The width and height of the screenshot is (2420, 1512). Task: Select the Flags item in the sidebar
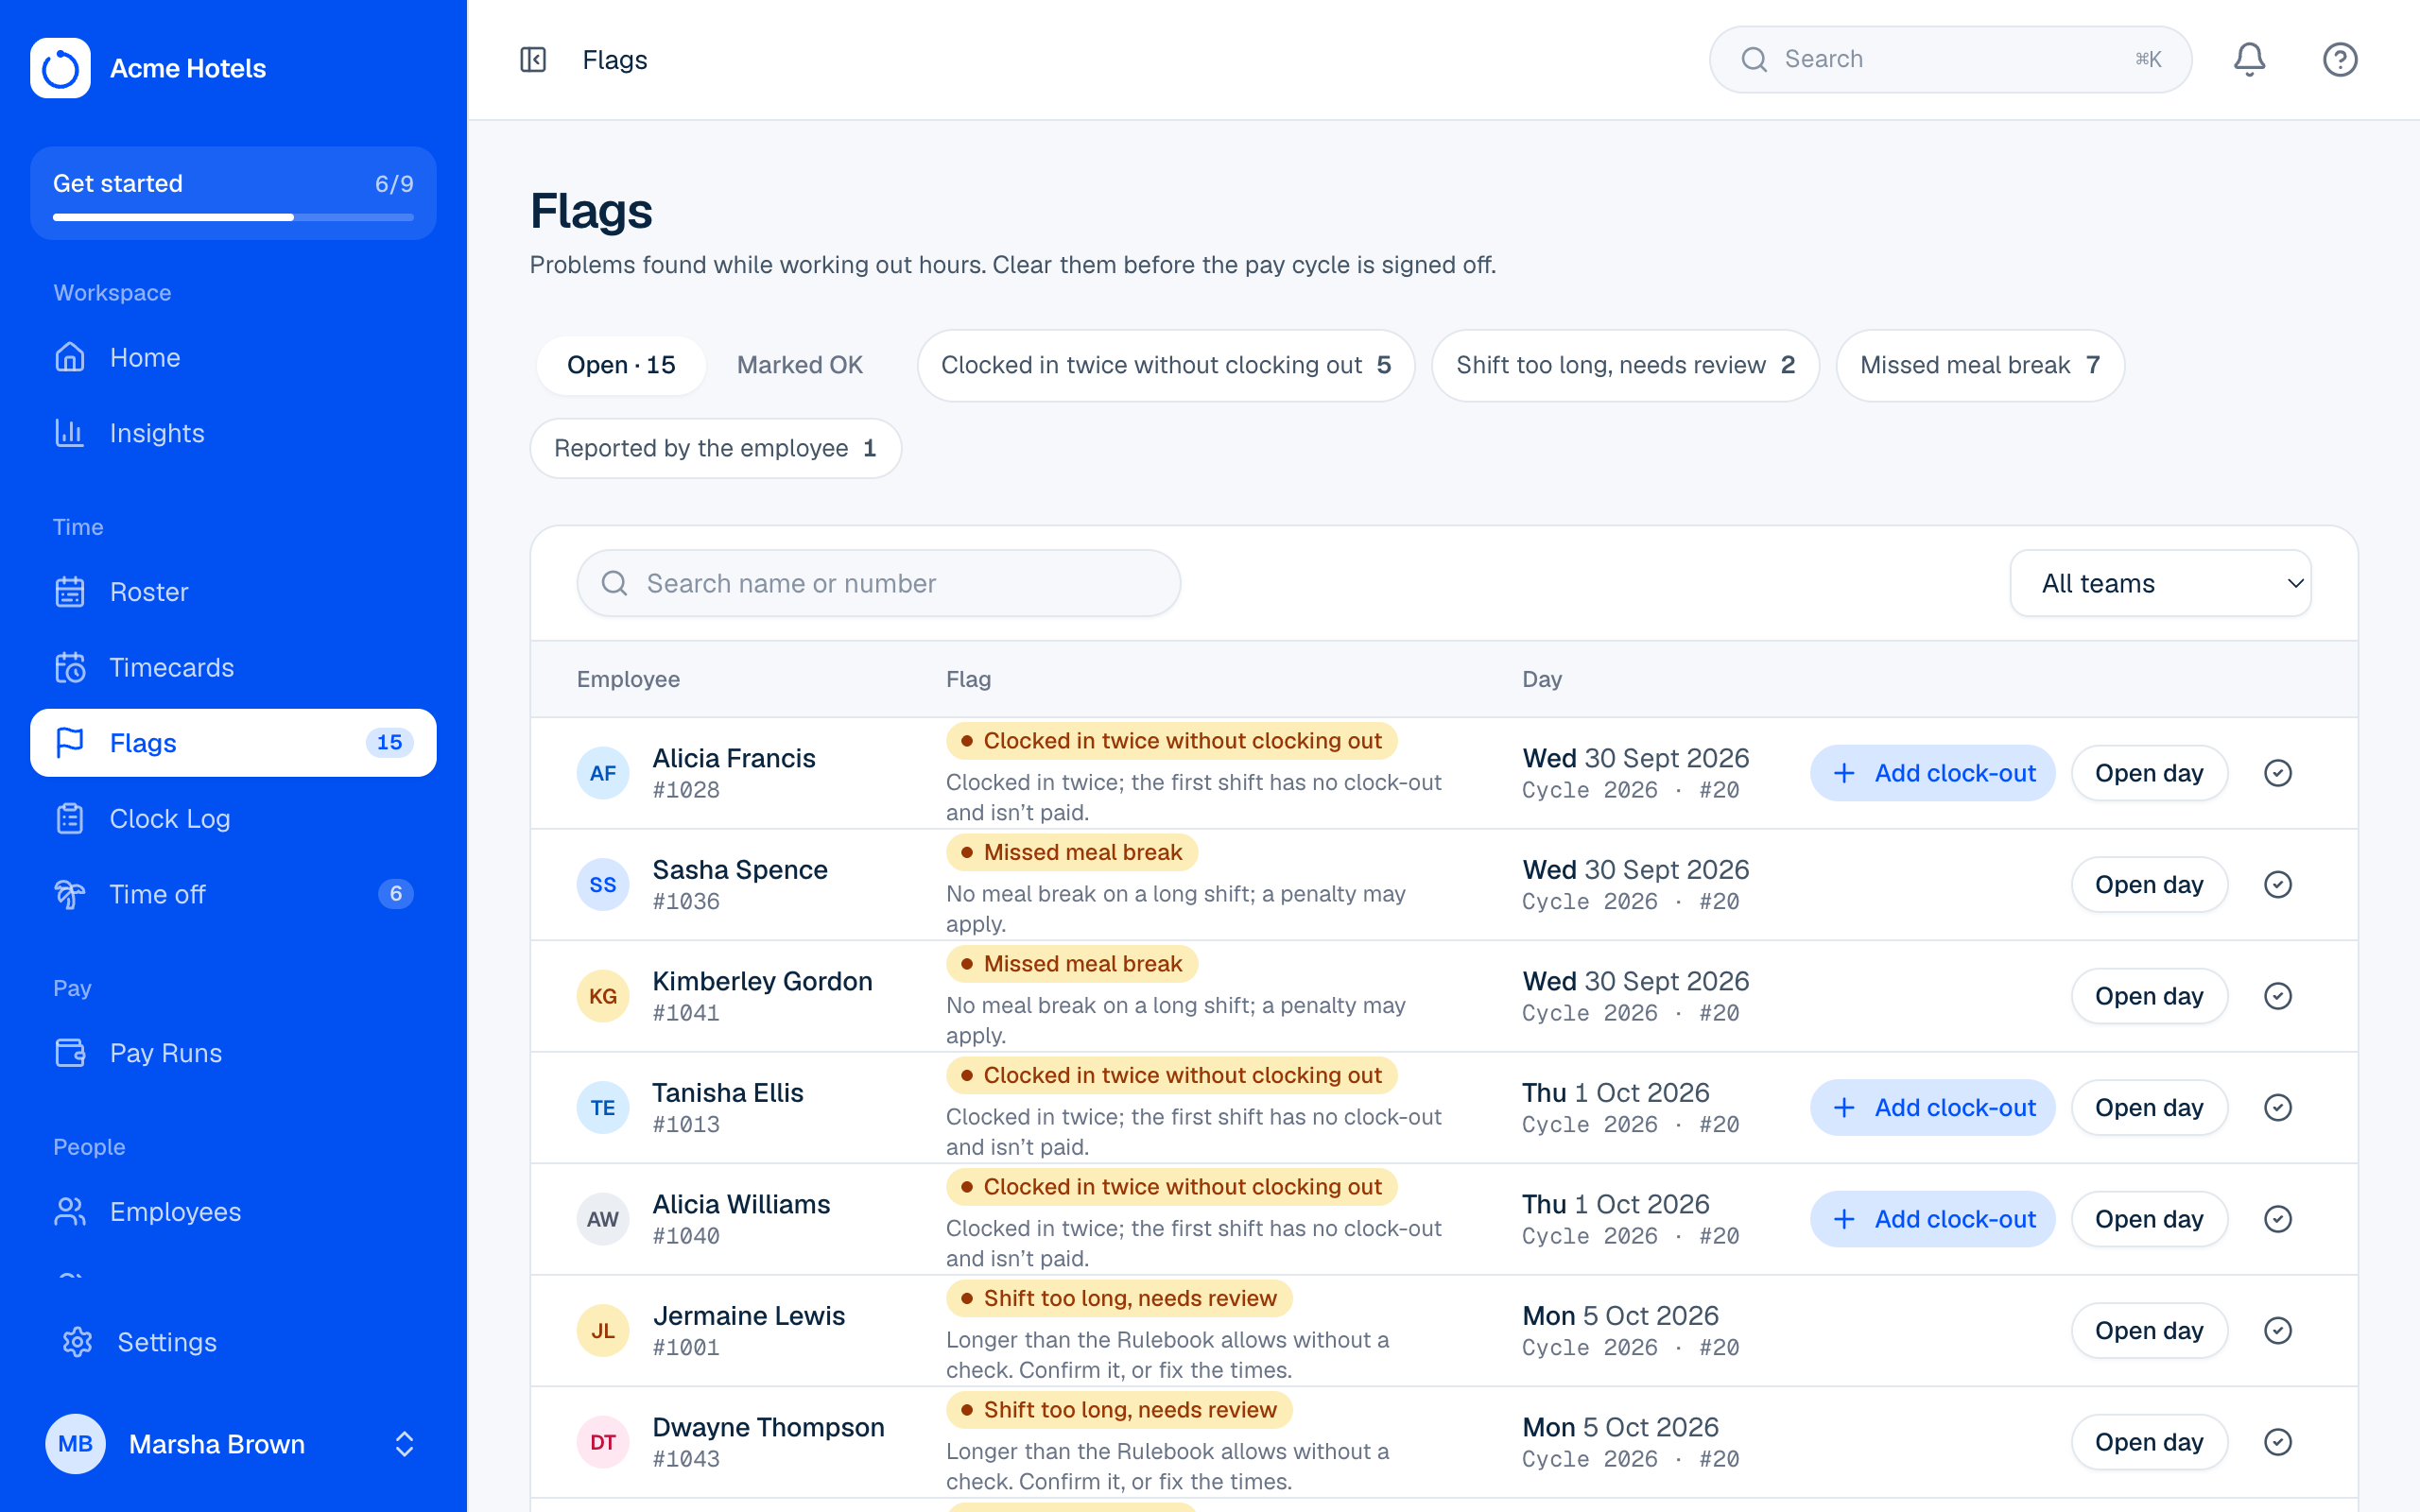pos(233,743)
